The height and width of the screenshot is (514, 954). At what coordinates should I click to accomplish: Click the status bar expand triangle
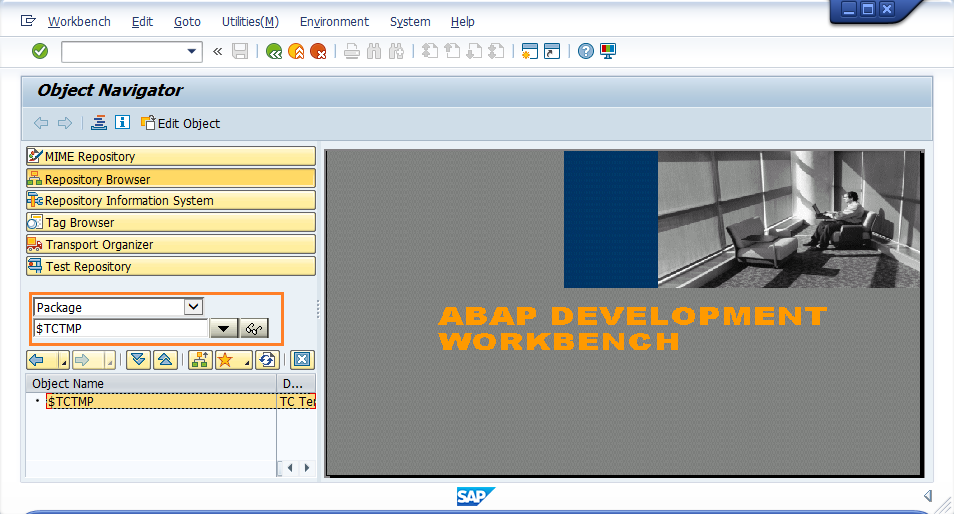click(928, 496)
